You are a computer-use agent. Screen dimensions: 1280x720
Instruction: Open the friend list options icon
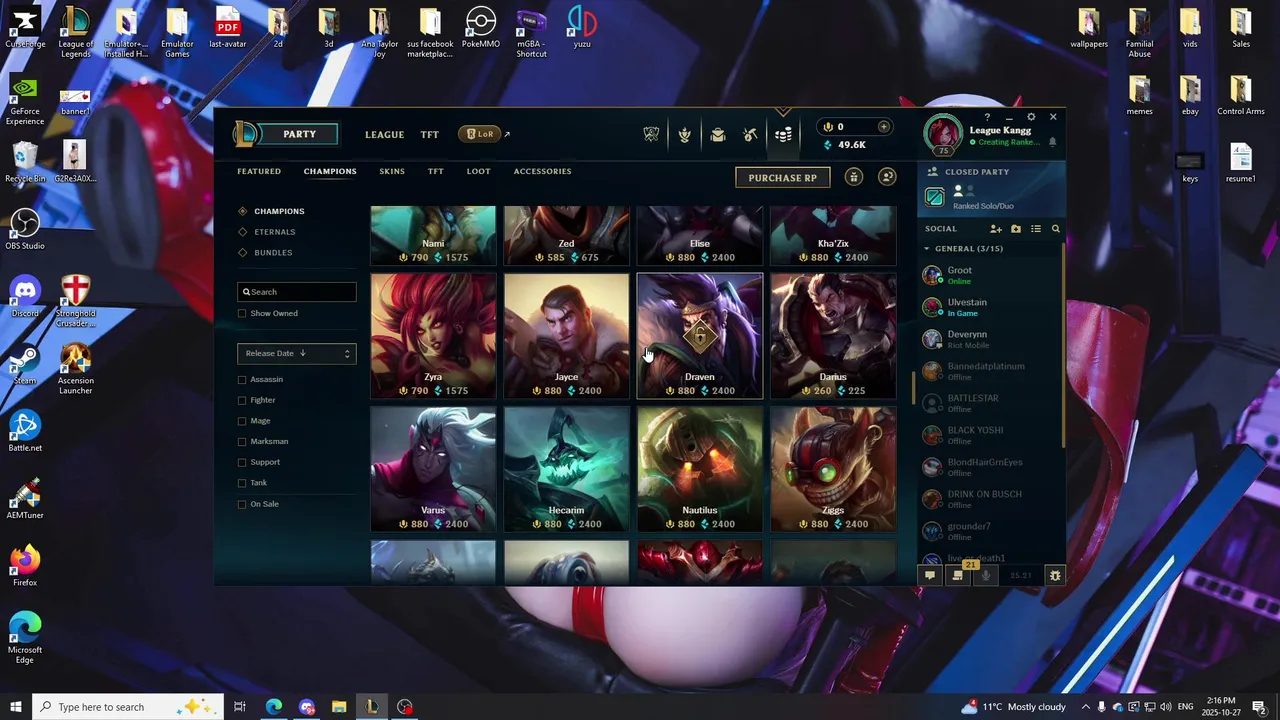[x=1036, y=229]
